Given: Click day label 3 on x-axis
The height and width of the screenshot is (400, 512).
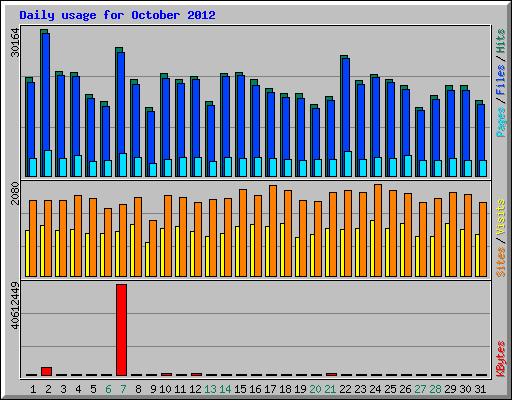Looking at the screenshot, I should coord(63,389).
